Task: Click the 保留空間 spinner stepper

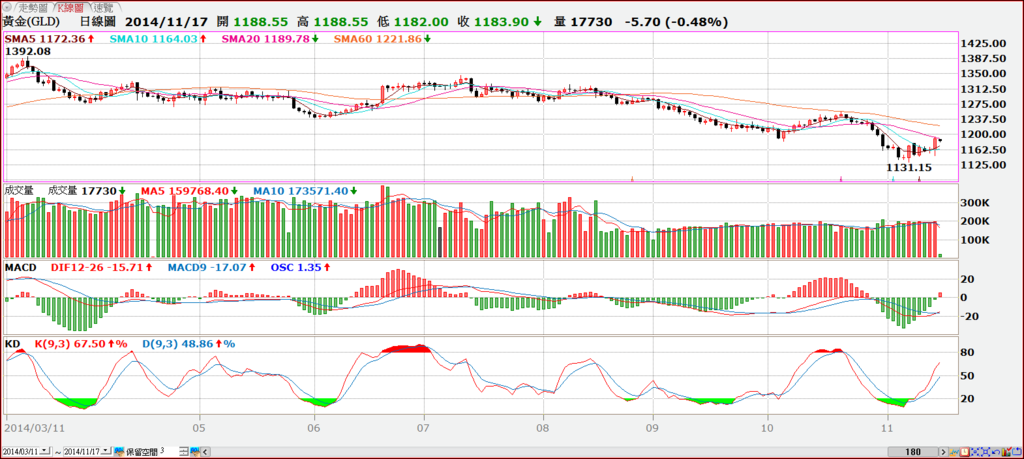Action: [x=184, y=451]
